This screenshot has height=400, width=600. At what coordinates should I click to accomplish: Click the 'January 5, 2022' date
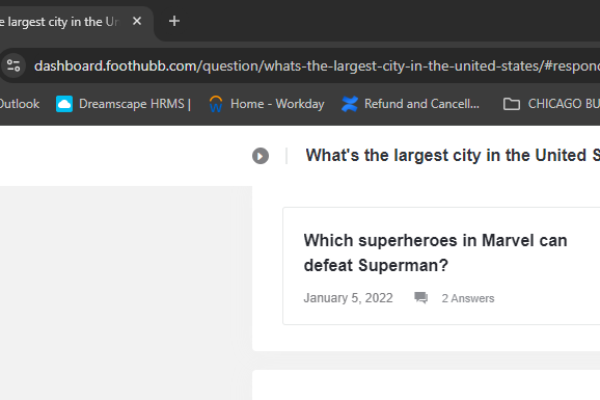click(348, 298)
